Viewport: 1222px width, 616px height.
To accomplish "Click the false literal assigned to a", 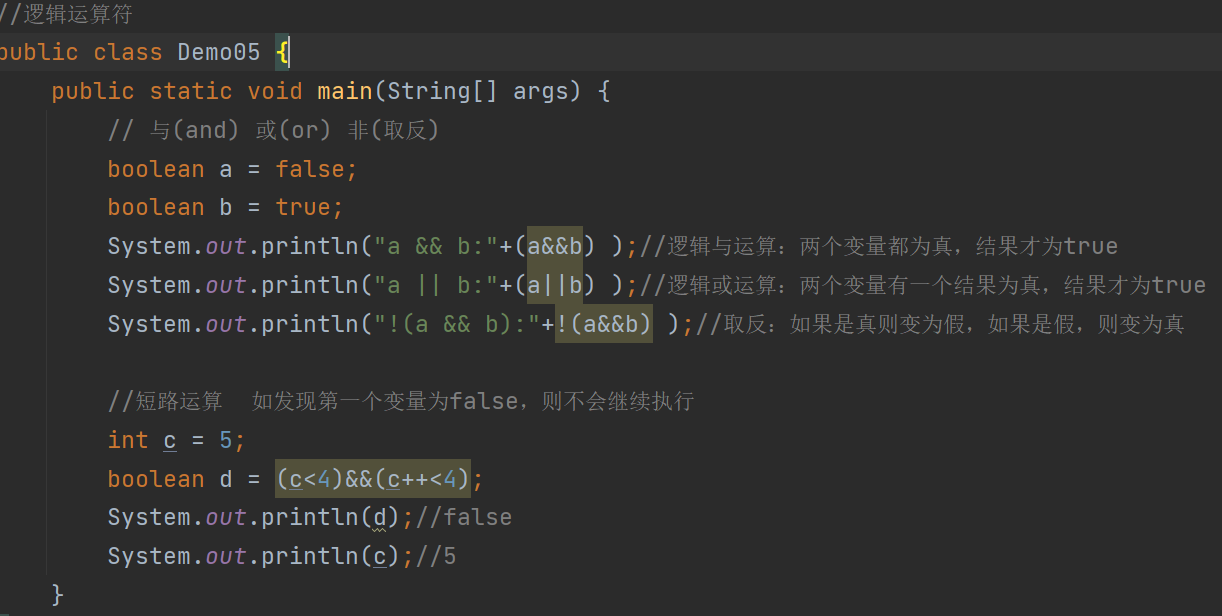I will [310, 169].
